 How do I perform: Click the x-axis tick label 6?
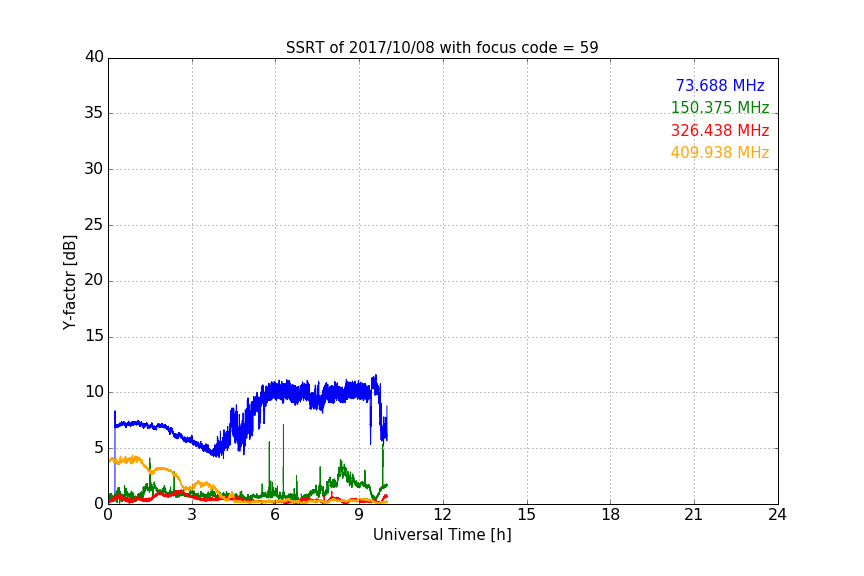(275, 515)
